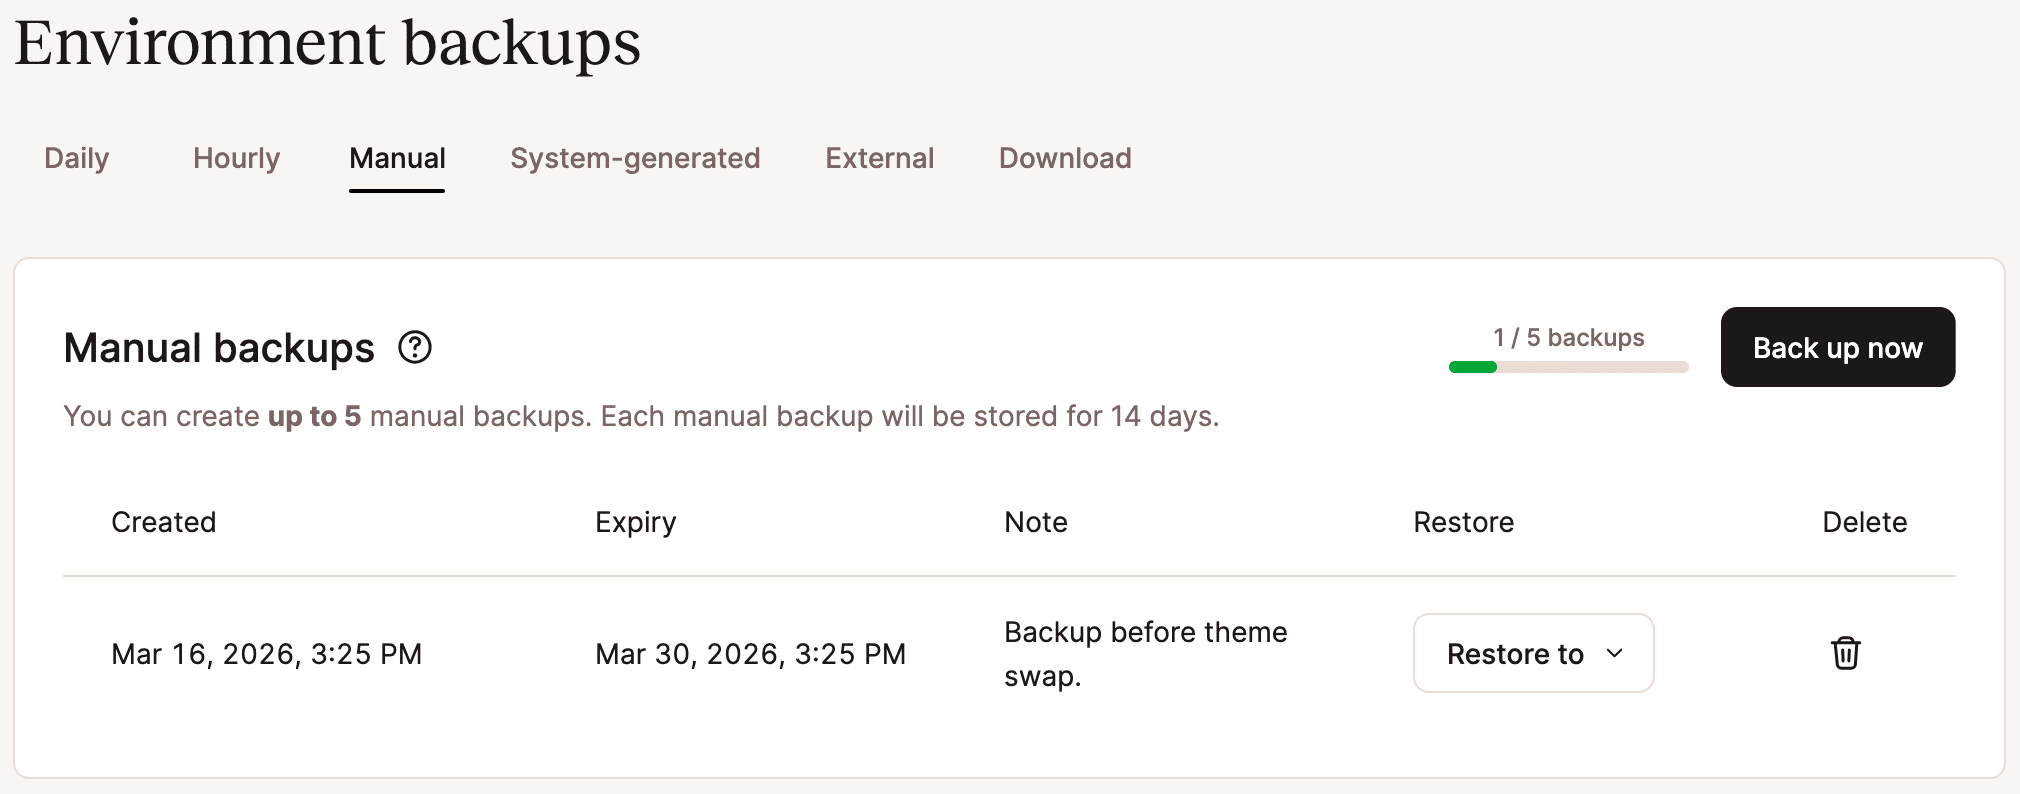The width and height of the screenshot is (2020, 794).
Task: Click the chevron on the Restore to button
Action: pos(1614,653)
